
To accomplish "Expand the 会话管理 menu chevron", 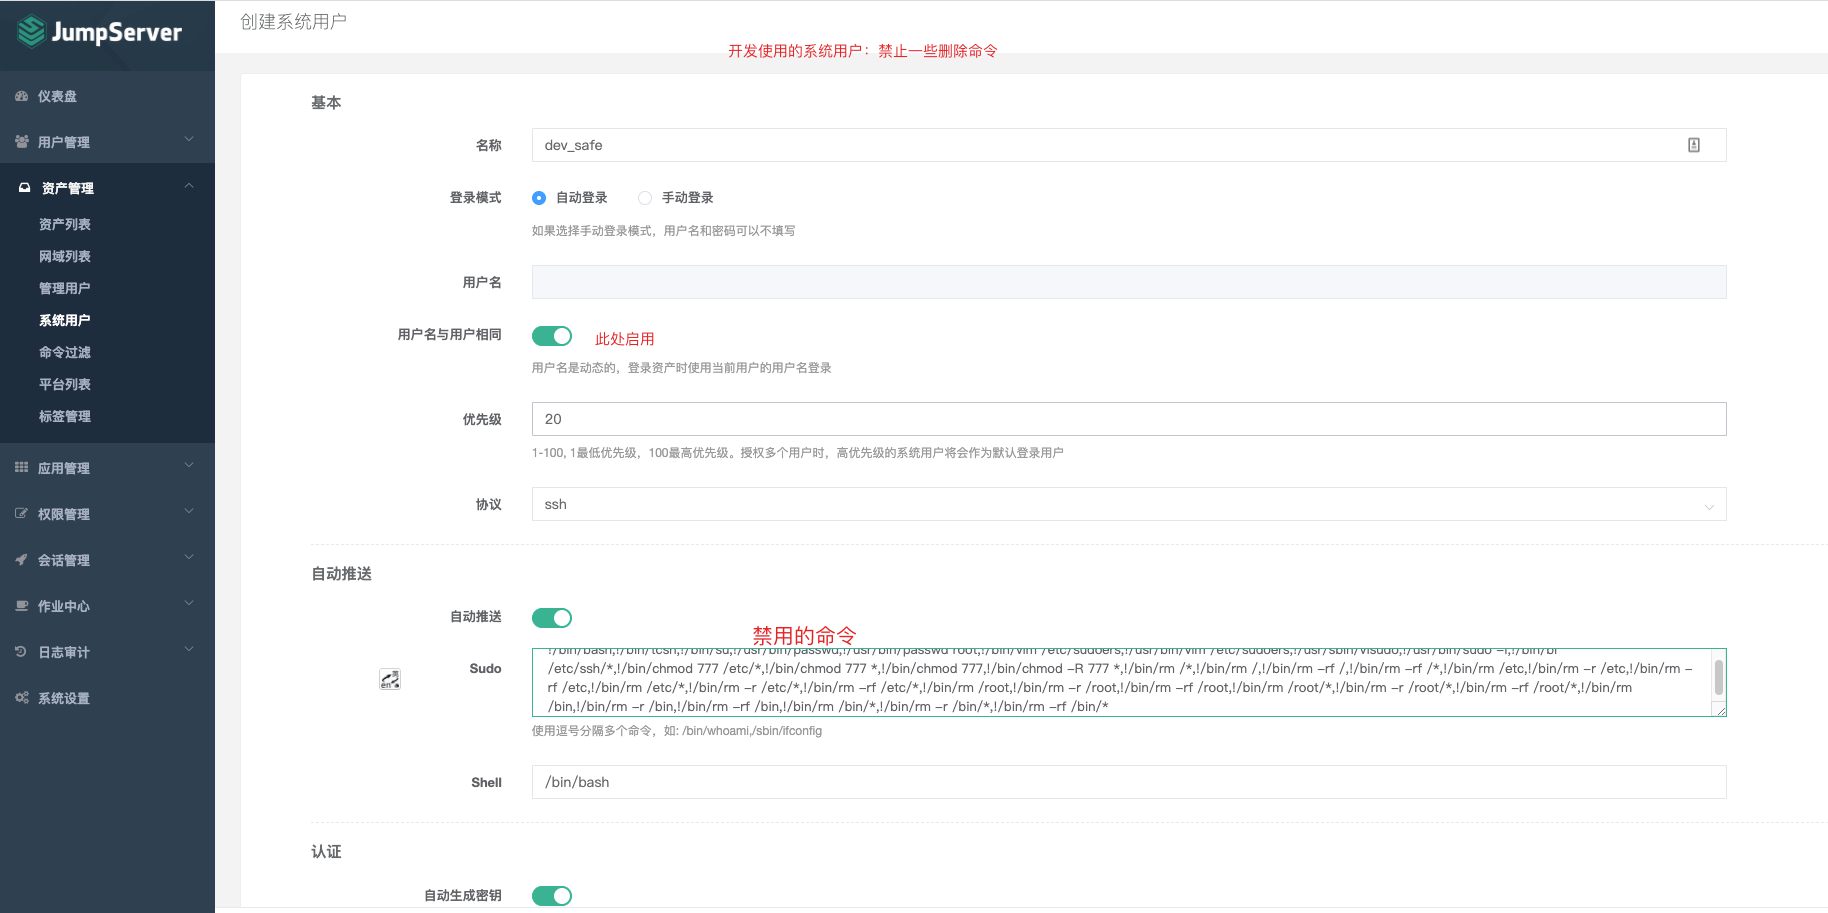I will pyautogui.click(x=189, y=558).
